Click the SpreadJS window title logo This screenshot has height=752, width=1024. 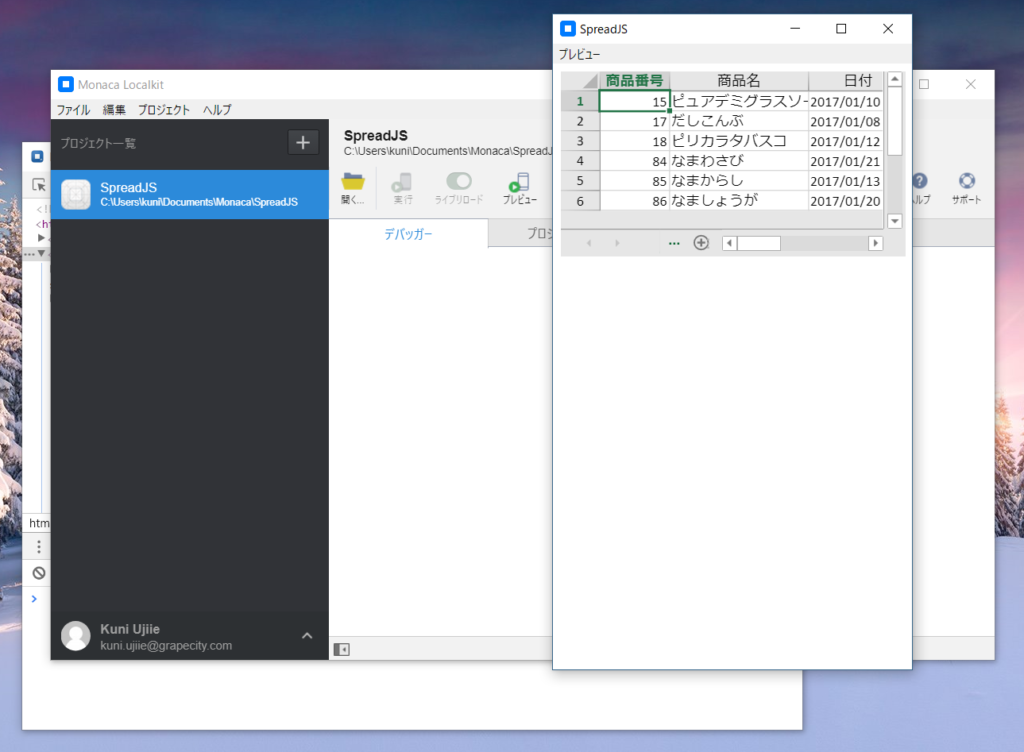point(568,29)
